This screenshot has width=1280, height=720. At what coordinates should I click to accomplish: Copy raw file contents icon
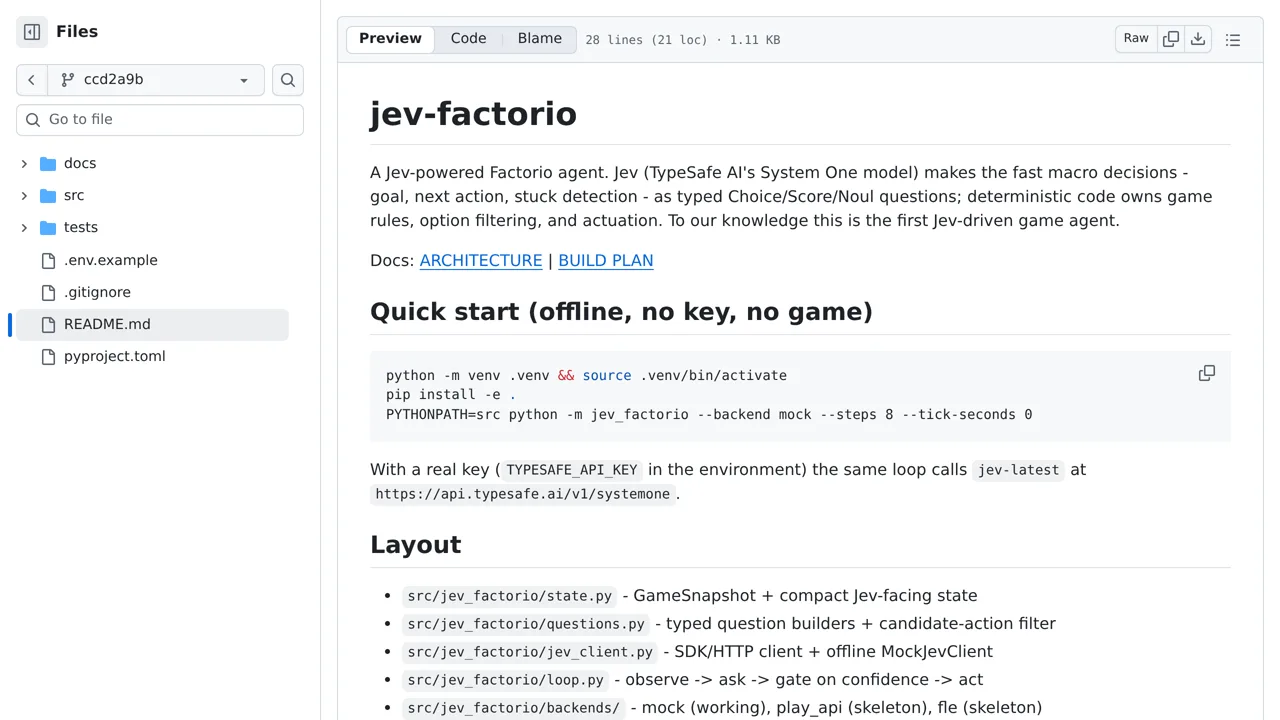[x=1171, y=39]
